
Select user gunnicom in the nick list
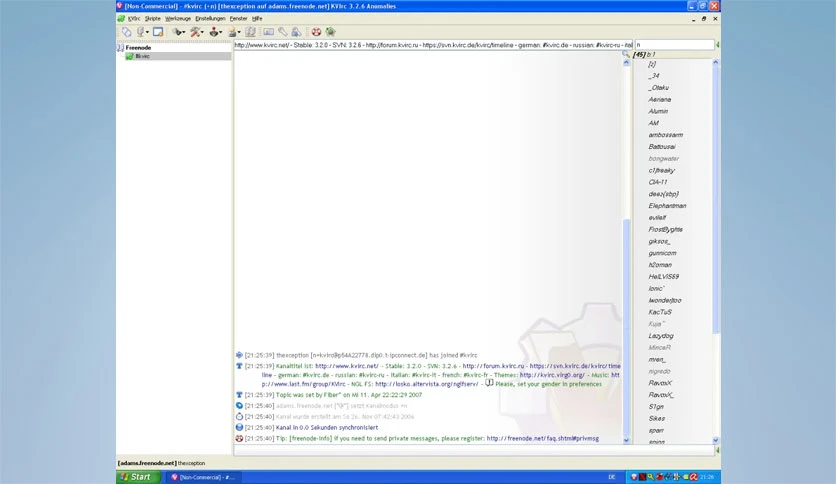(662, 253)
